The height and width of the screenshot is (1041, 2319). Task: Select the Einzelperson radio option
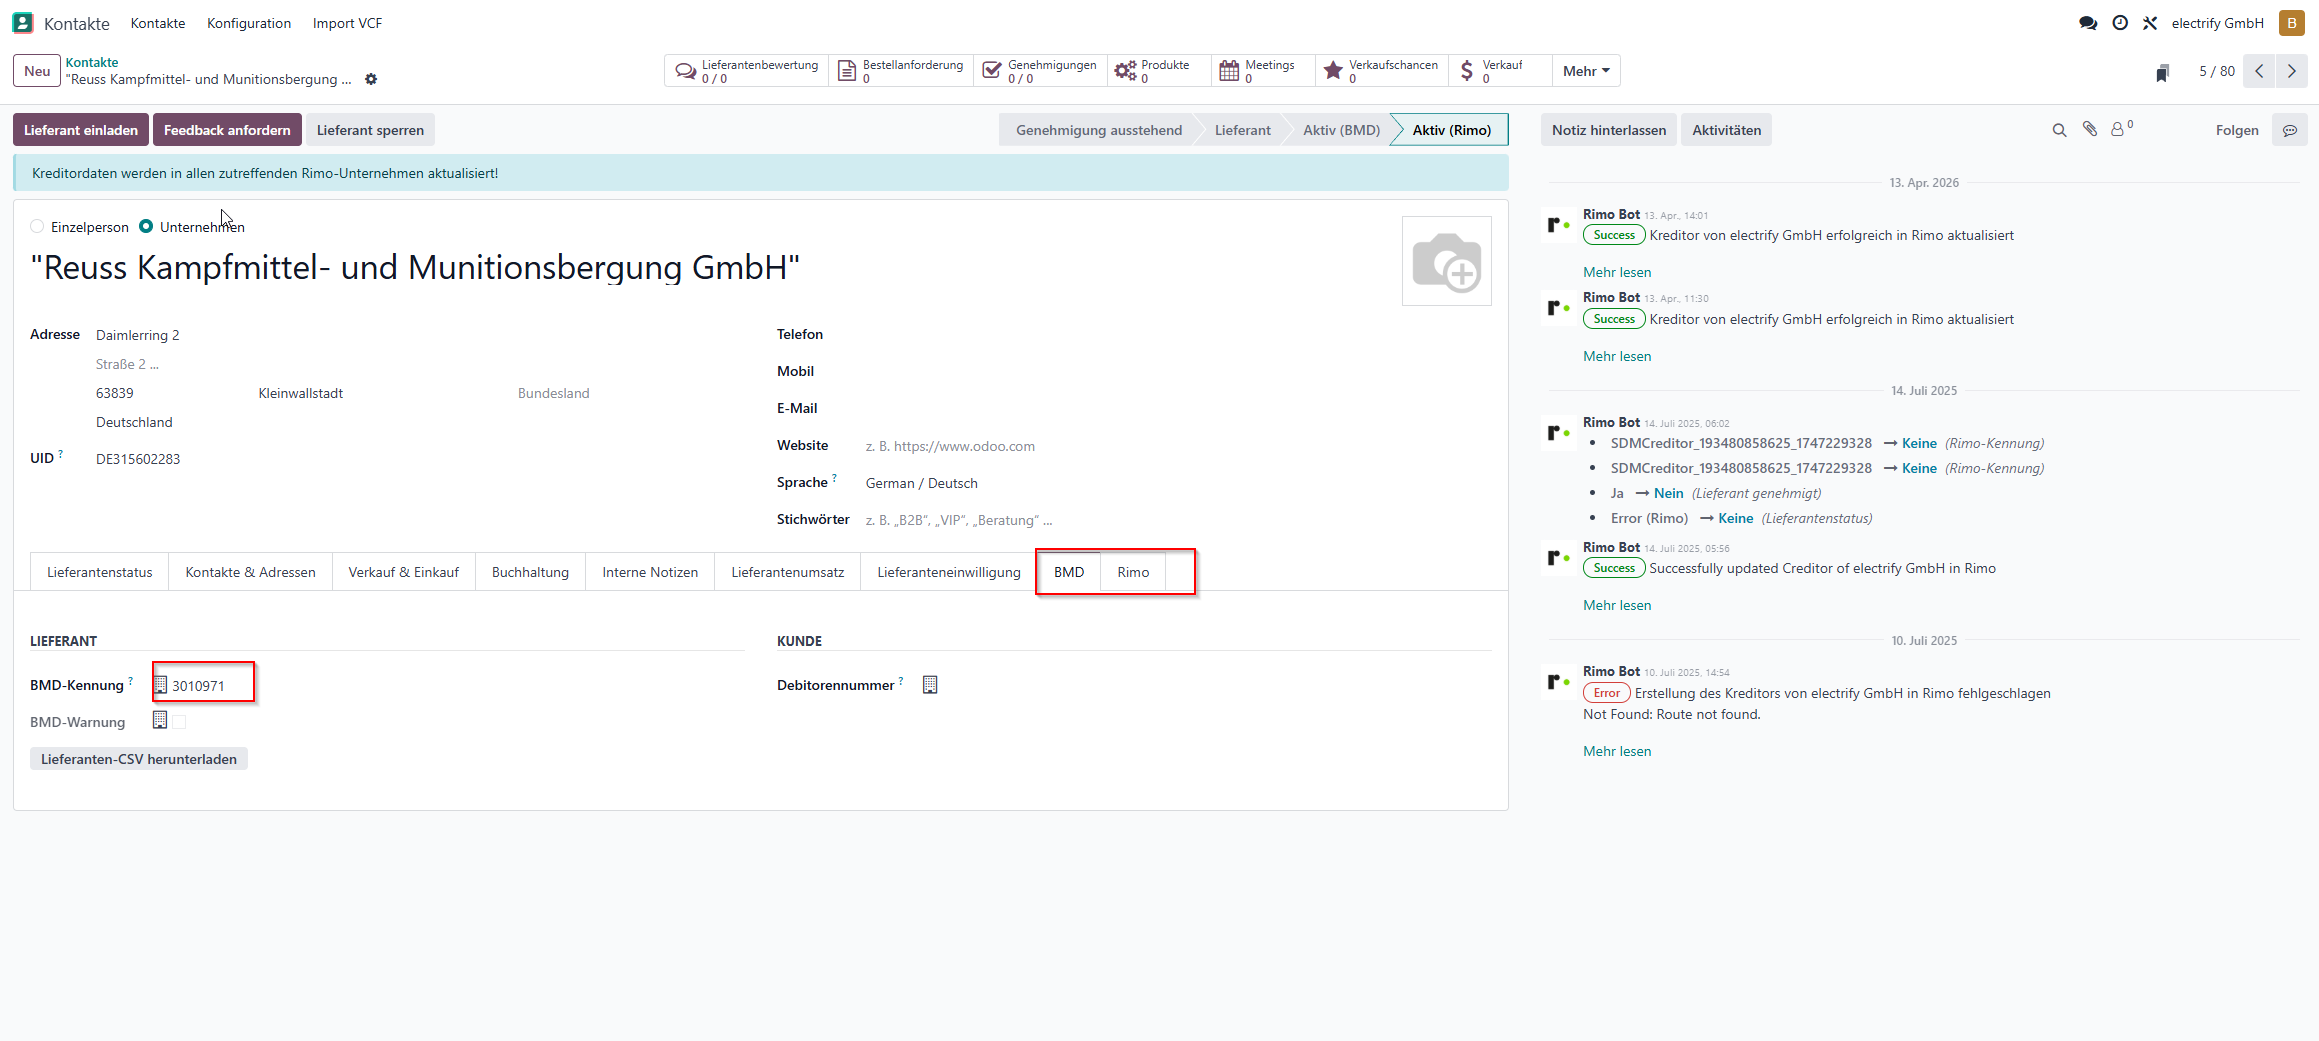click(38, 227)
